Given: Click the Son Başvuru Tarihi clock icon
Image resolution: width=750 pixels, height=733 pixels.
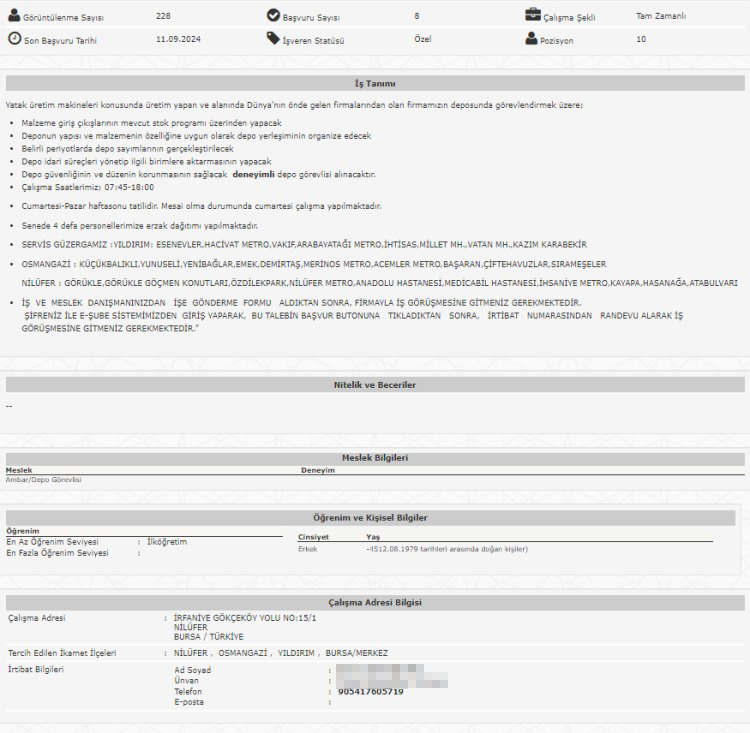Looking at the screenshot, I should (x=14, y=39).
